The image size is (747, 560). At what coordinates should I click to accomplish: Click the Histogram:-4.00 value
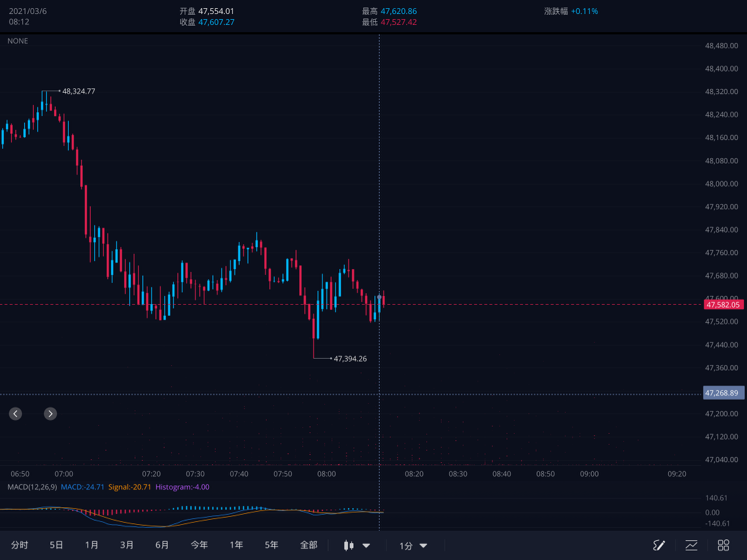[x=182, y=487]
